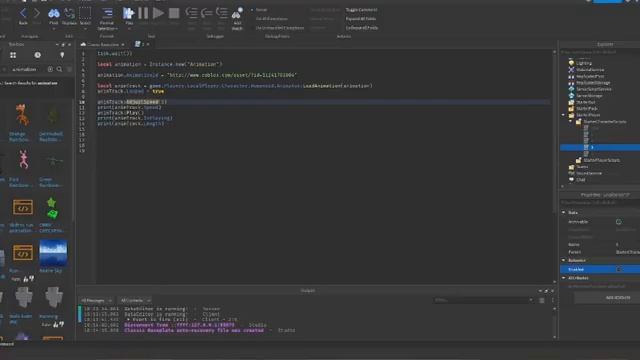Open the Replace tool

(x=69, y=14)
